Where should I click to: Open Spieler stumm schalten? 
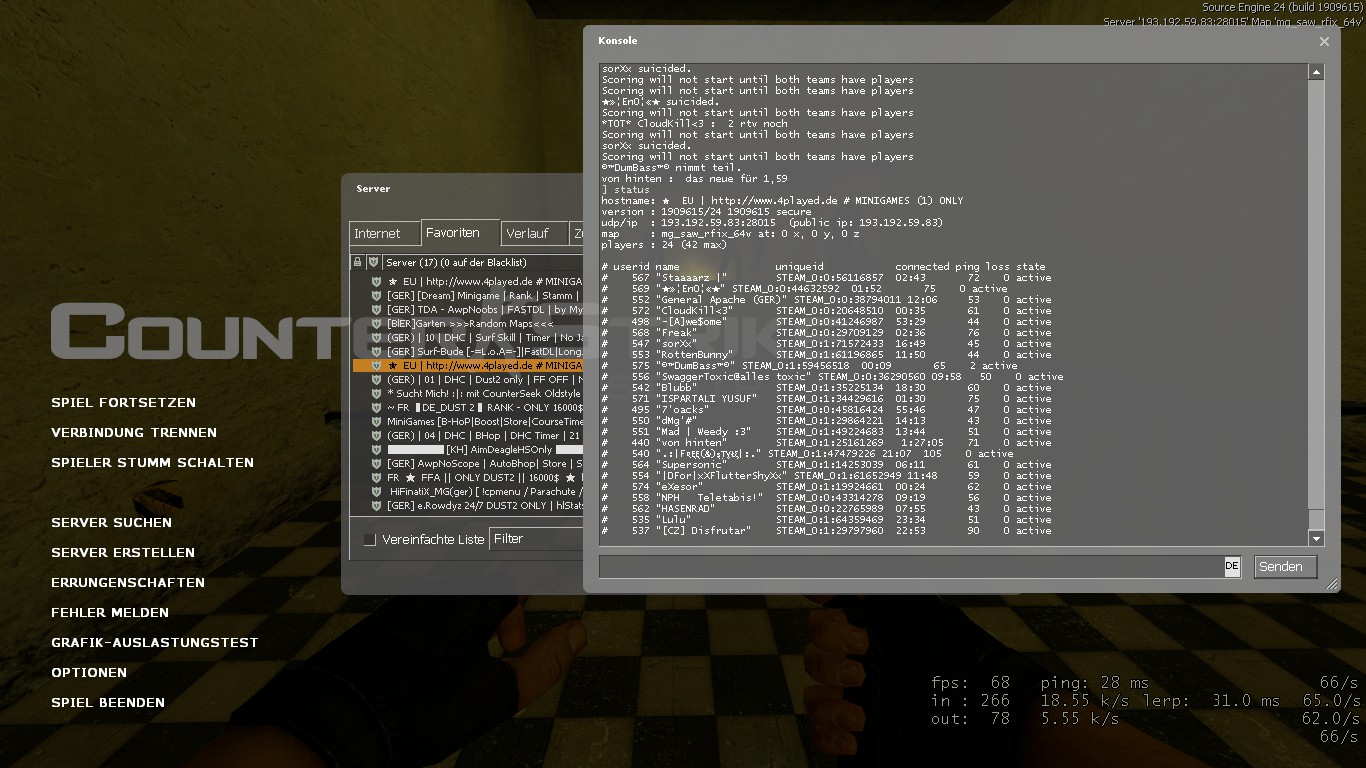(153, 463)
